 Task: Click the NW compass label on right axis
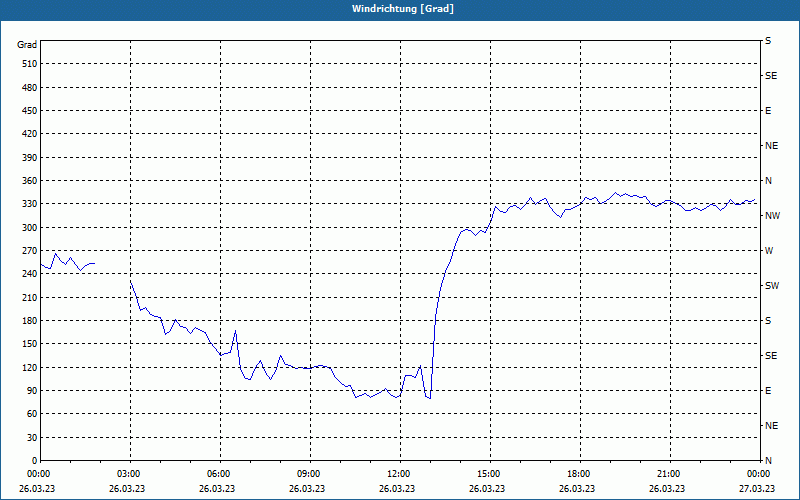[x=772, y=216]
